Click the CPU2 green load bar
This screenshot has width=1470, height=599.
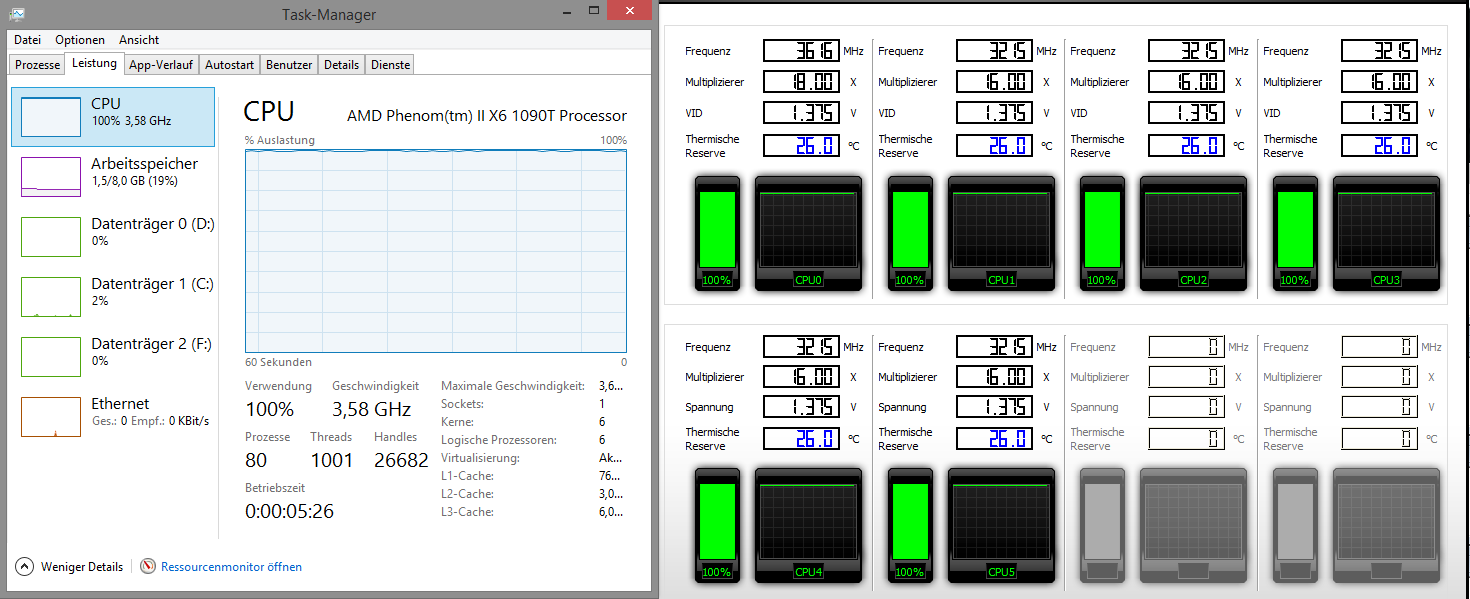pyautogui.click(x=1102, y=229)
